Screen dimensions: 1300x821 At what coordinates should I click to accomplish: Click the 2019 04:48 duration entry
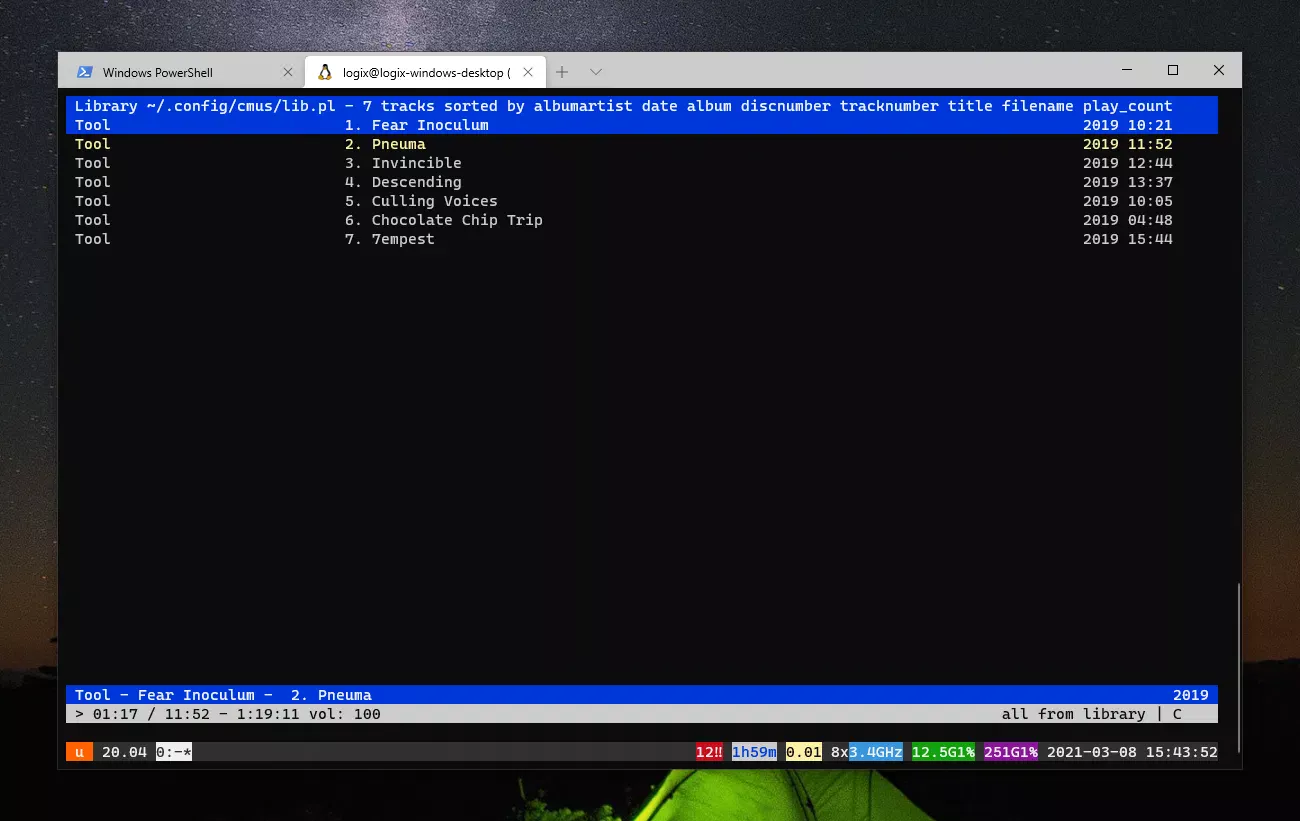[1128, 220]
